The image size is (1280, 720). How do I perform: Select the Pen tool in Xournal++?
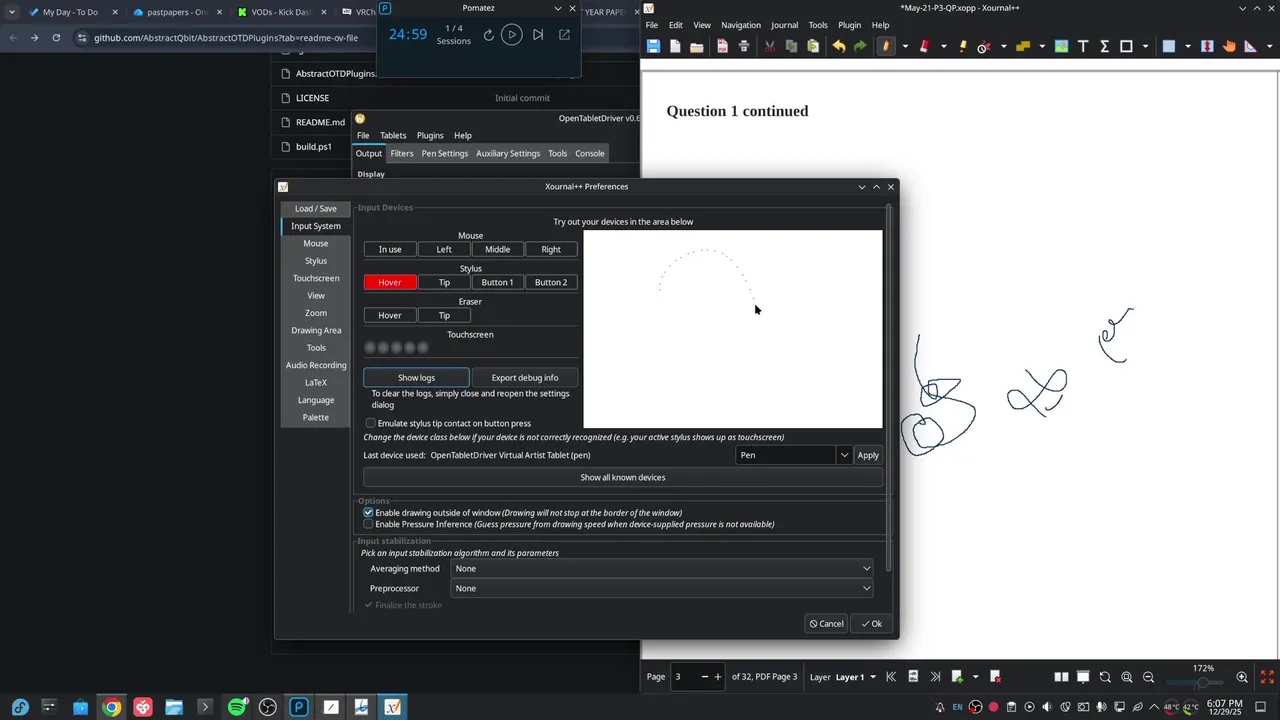[885, 46]
